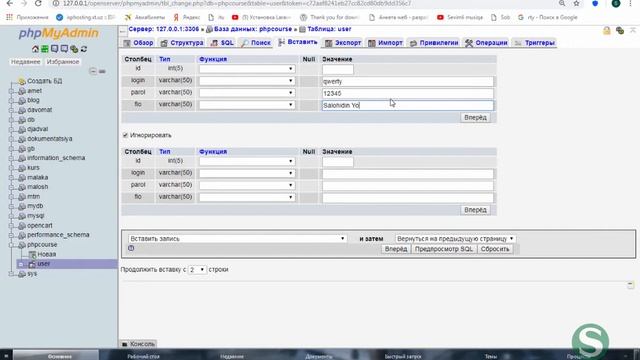The height and width of the screenshot is (360, 640).
Task: Open function dropdown for first login row
Action: point(247,81)
